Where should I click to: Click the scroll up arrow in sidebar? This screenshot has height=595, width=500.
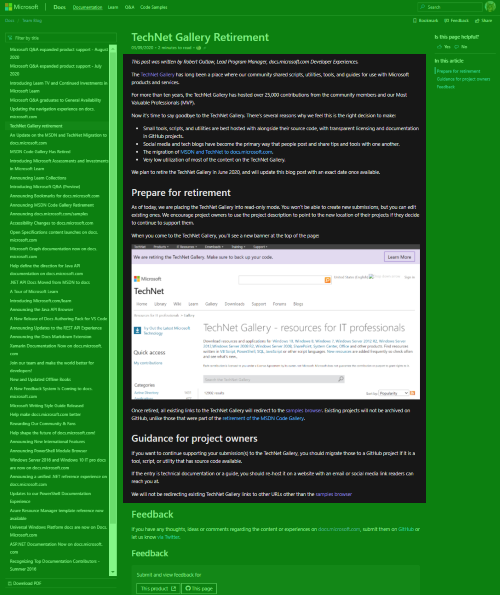[x=113, y=48]
